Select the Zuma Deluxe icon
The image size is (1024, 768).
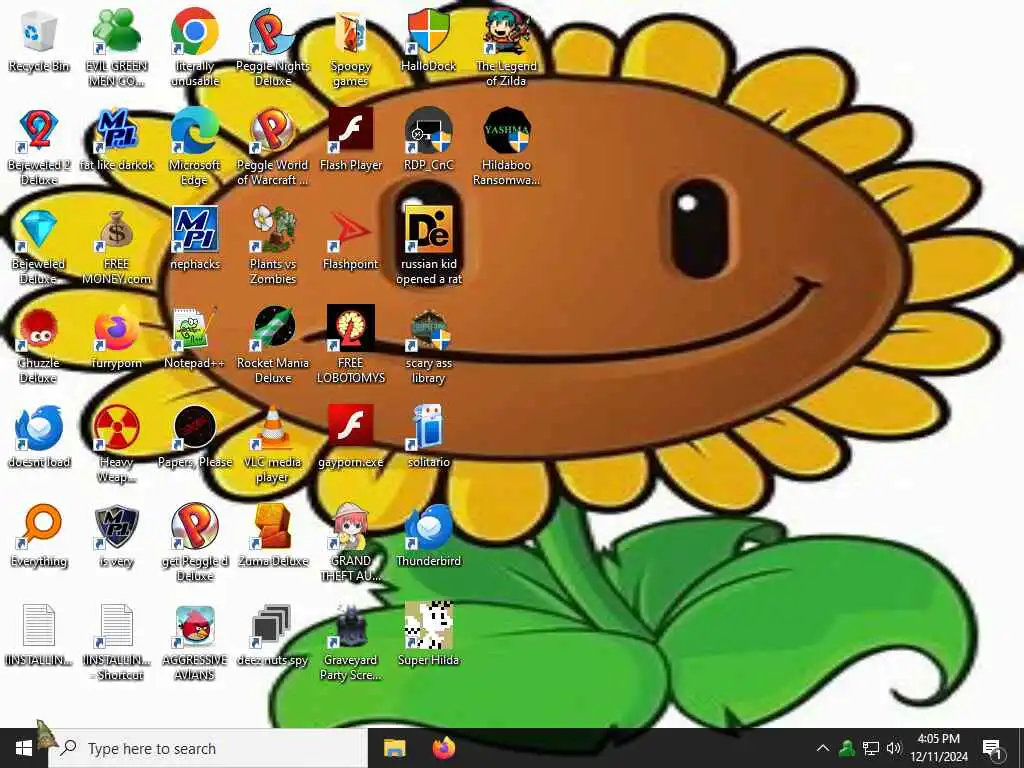(x=272, y=526)
